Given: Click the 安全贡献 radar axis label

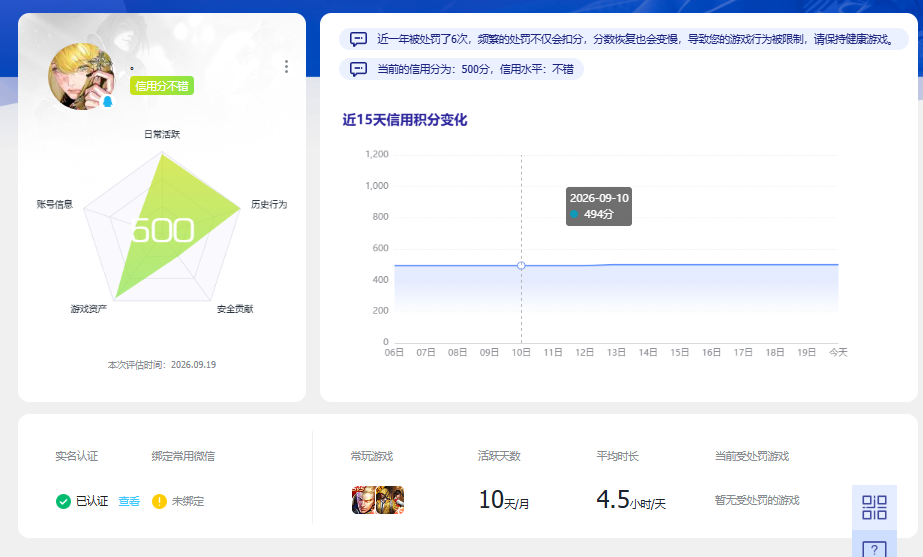Looking at the screenshot, I should pyautogui.click(x=235, y=309).
